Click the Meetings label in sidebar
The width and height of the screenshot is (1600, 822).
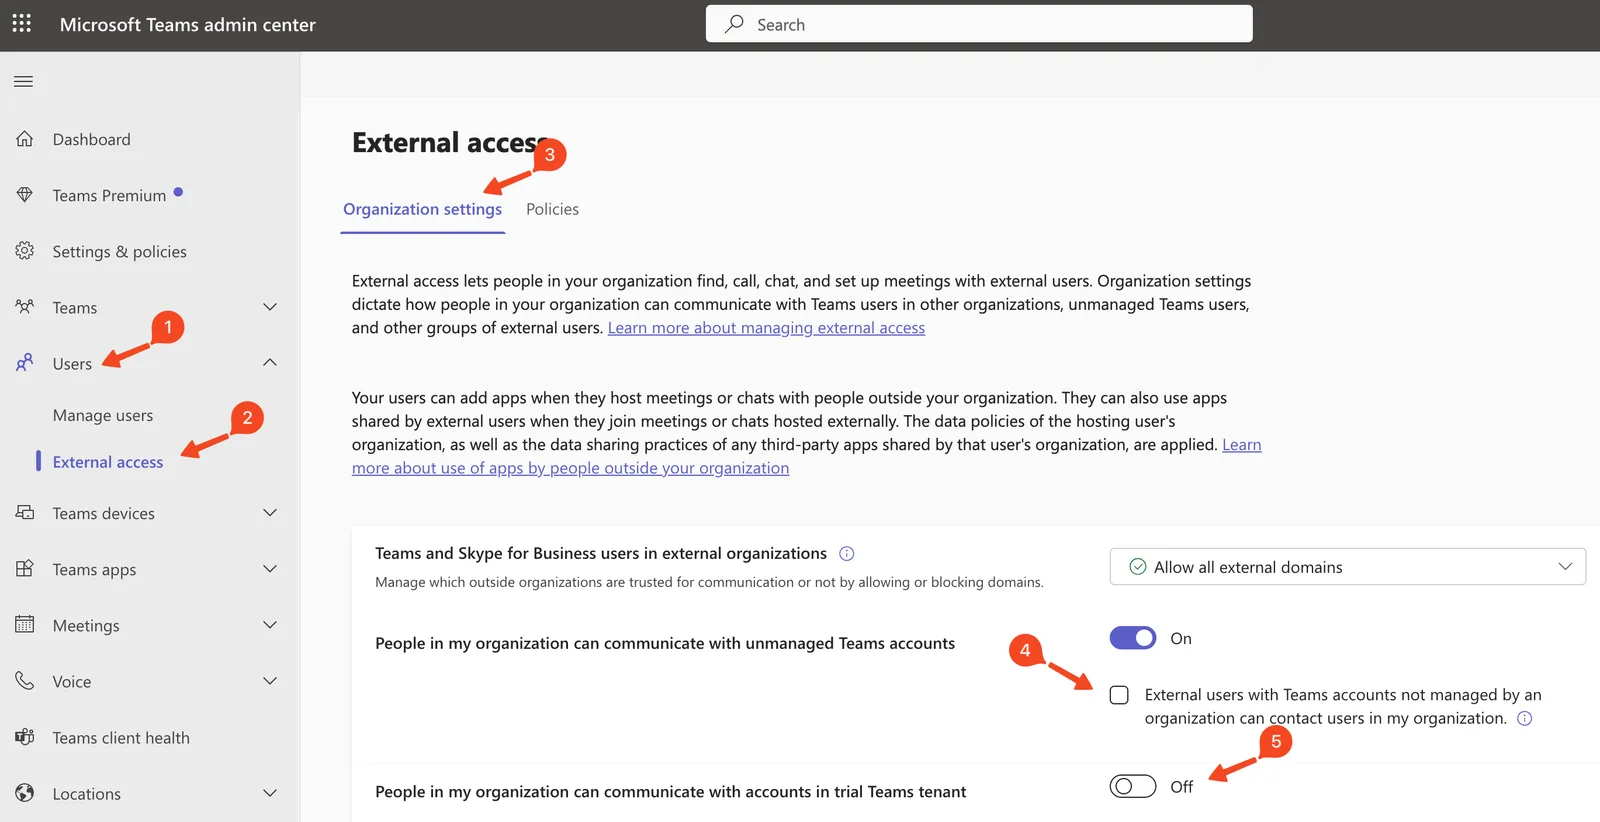(86, 625)
